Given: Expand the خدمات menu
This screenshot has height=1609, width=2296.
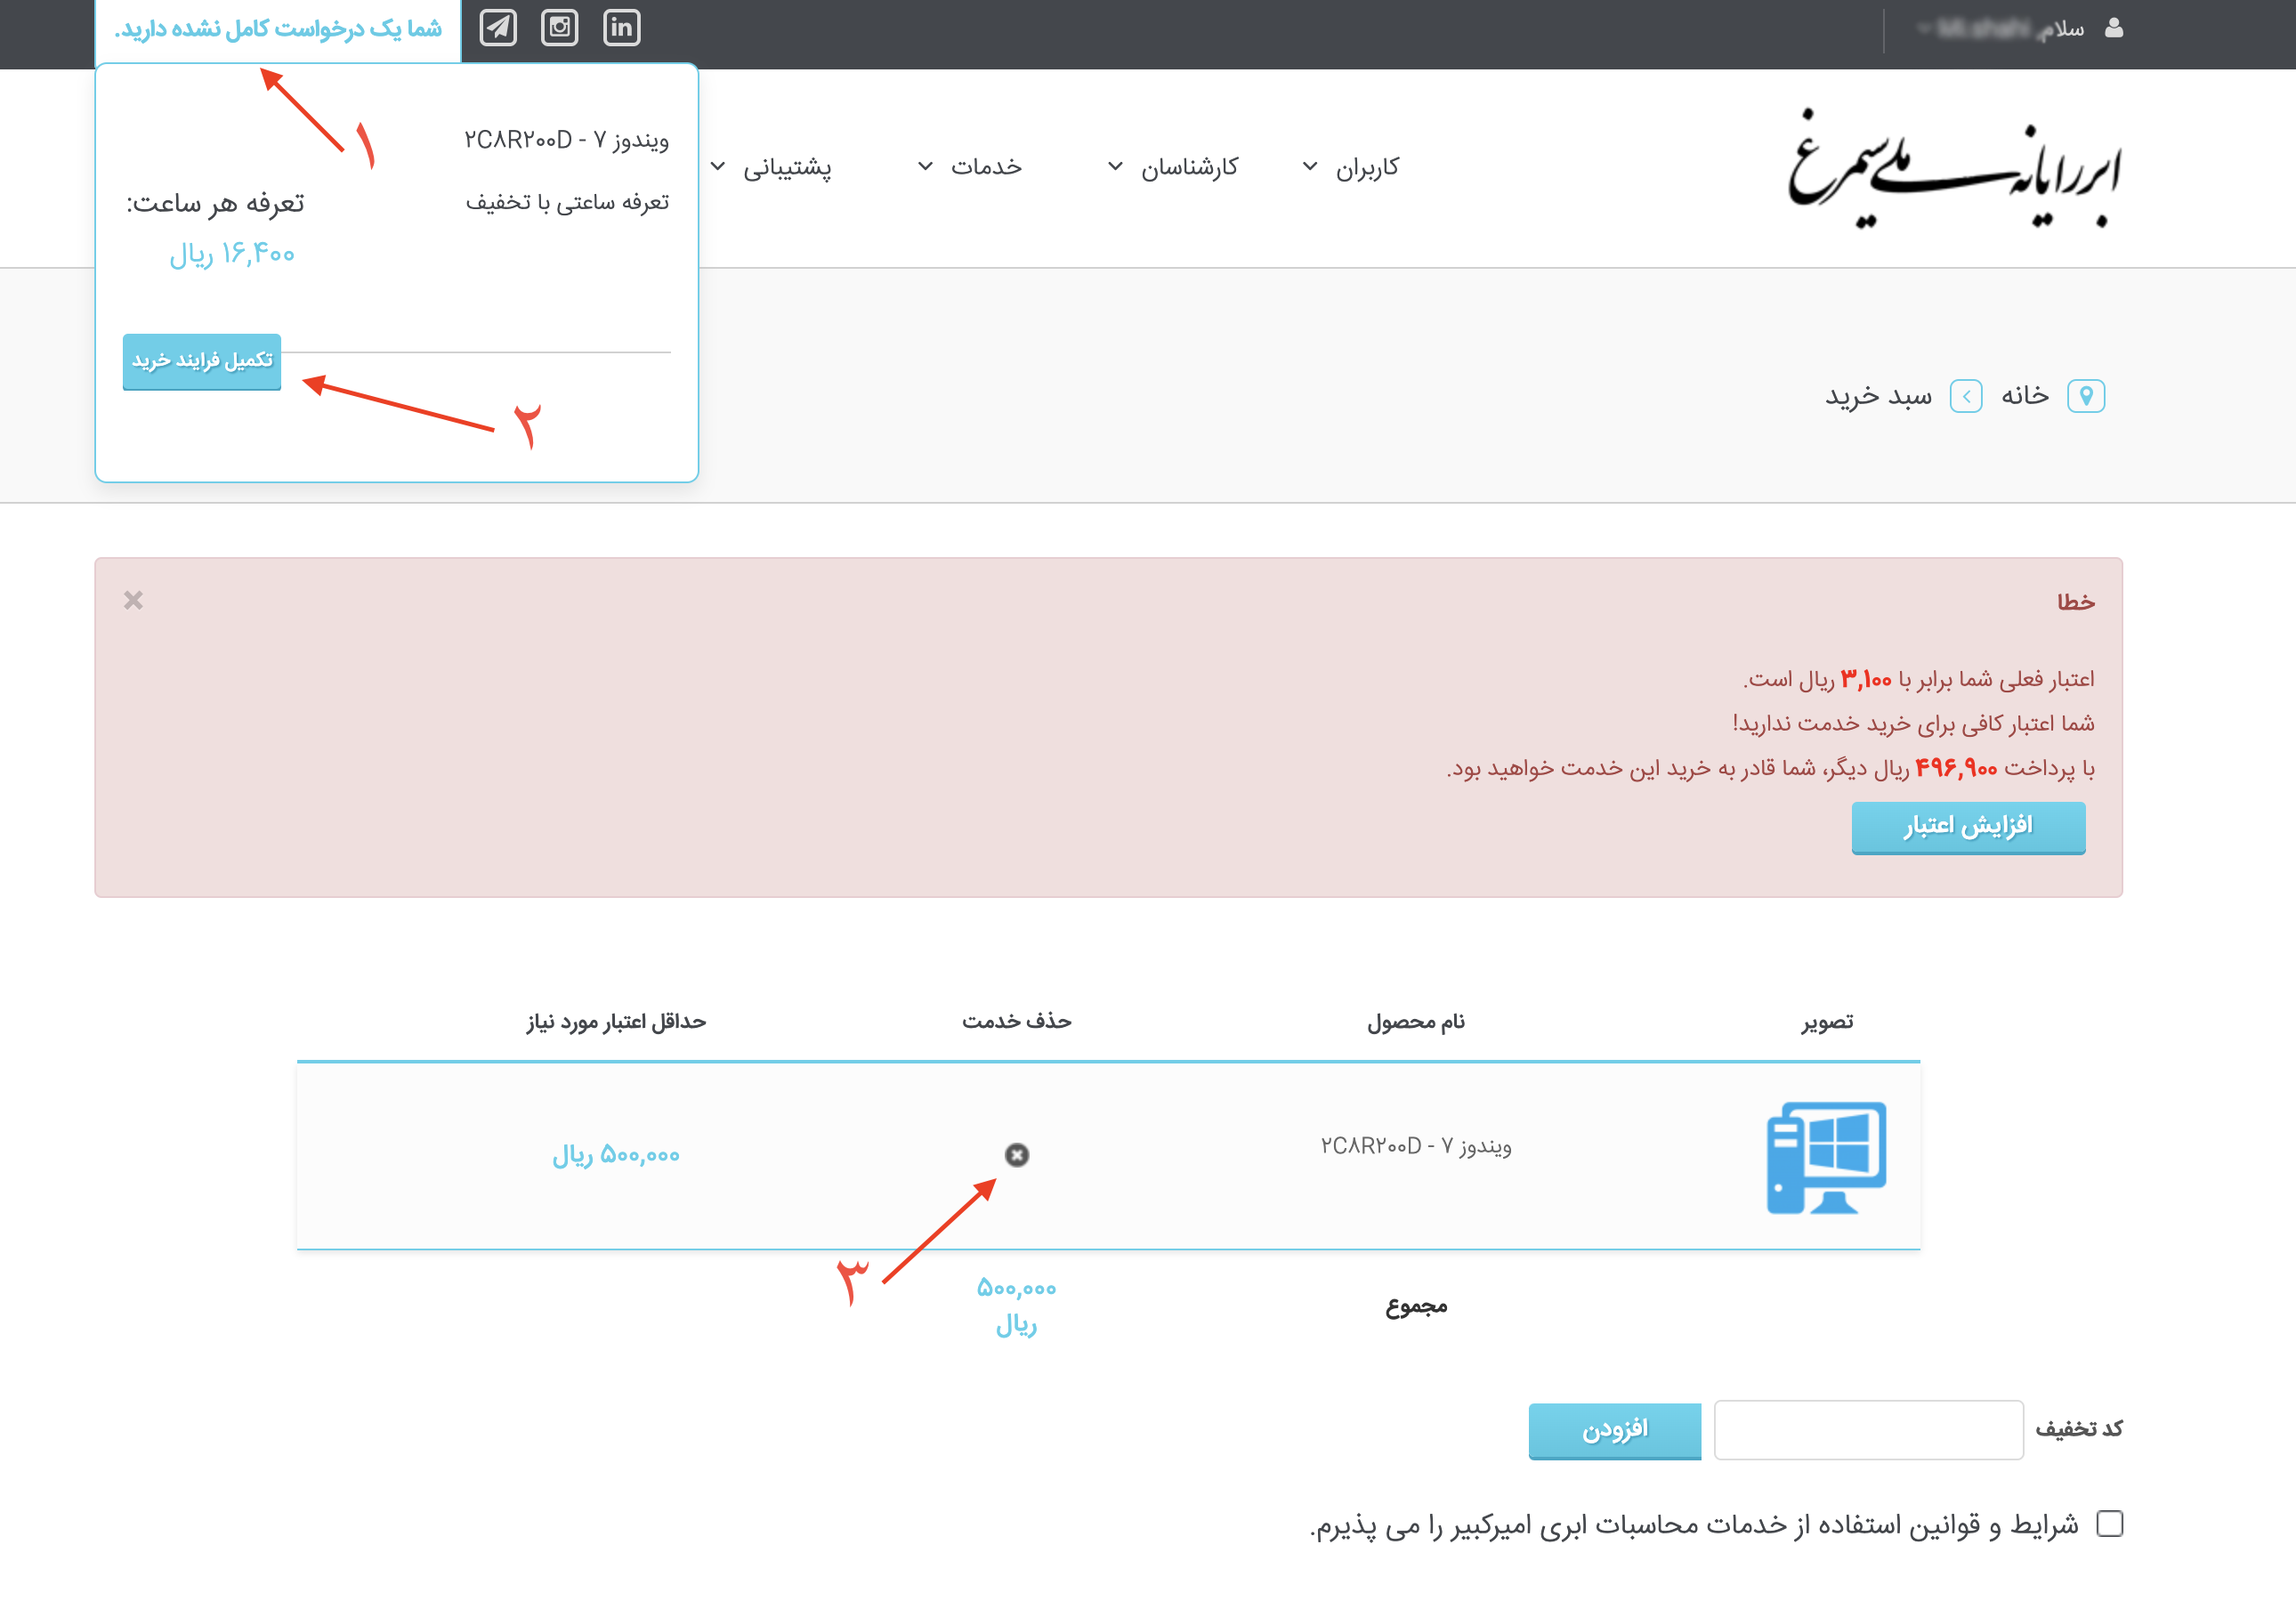Looking at the screenshot, I should 970,167.
